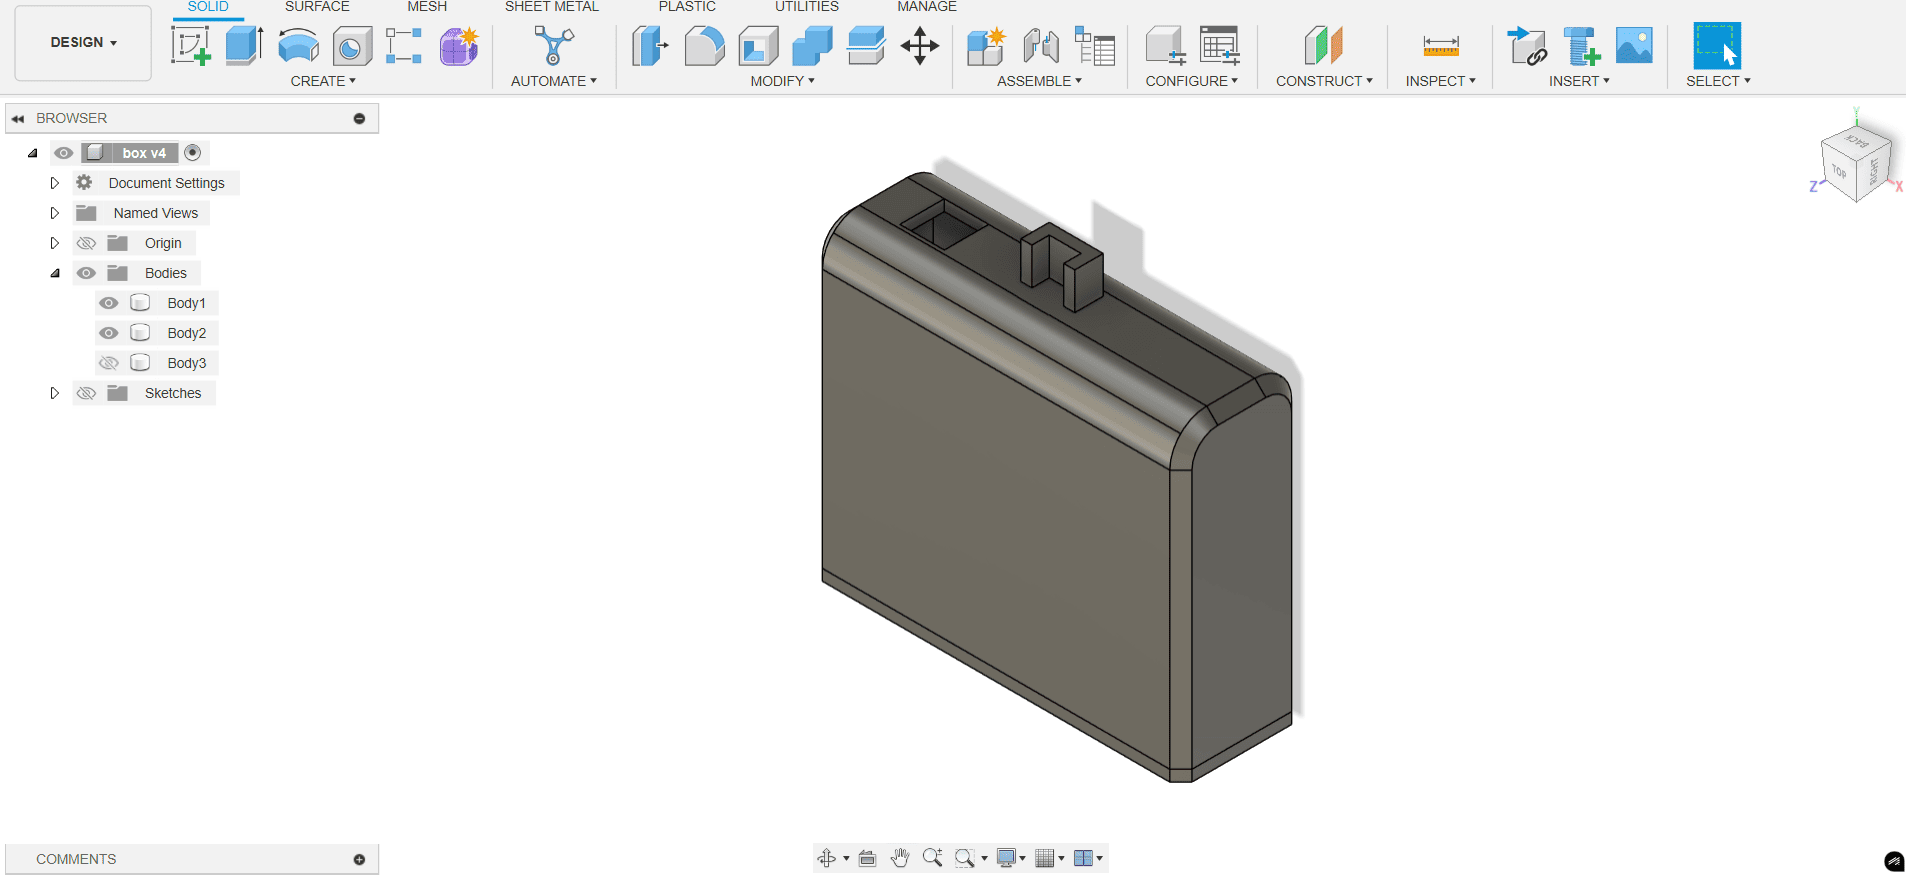Click the Orbit navigation icon
The height and width of the screenshot is (877, 1906).
coord(827,858)
